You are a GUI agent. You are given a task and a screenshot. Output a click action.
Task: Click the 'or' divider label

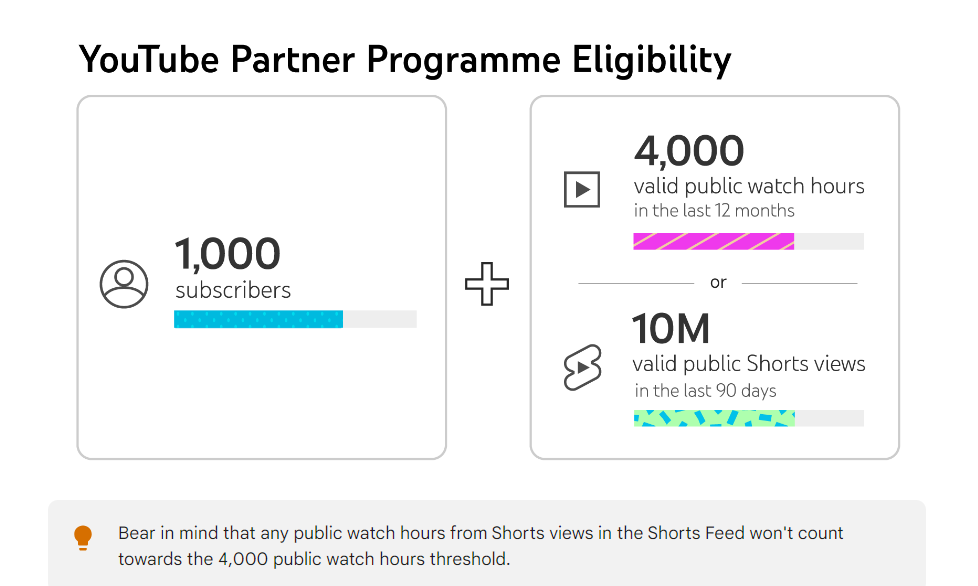pyautogui.click(x=718, y=283)
